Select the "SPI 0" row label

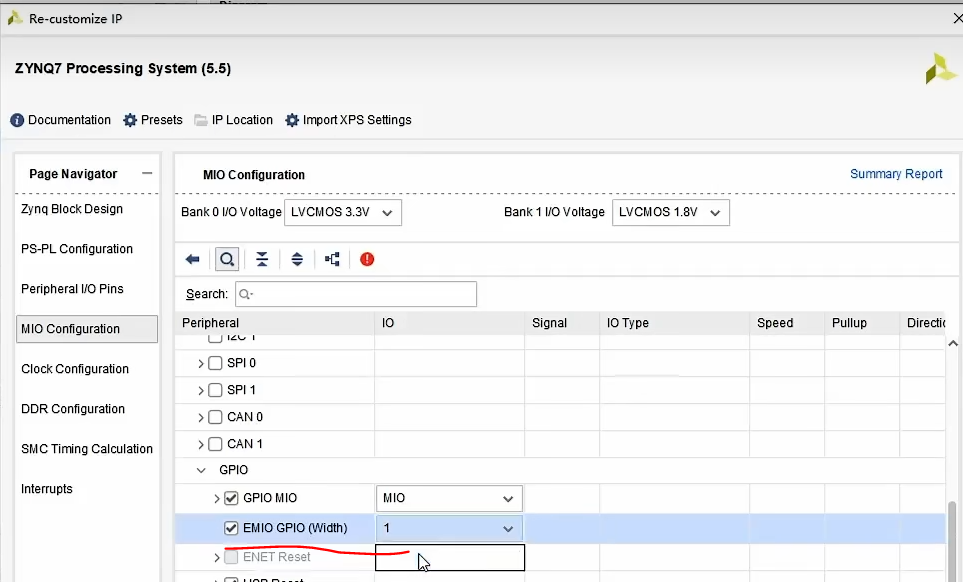coord(241,363)
